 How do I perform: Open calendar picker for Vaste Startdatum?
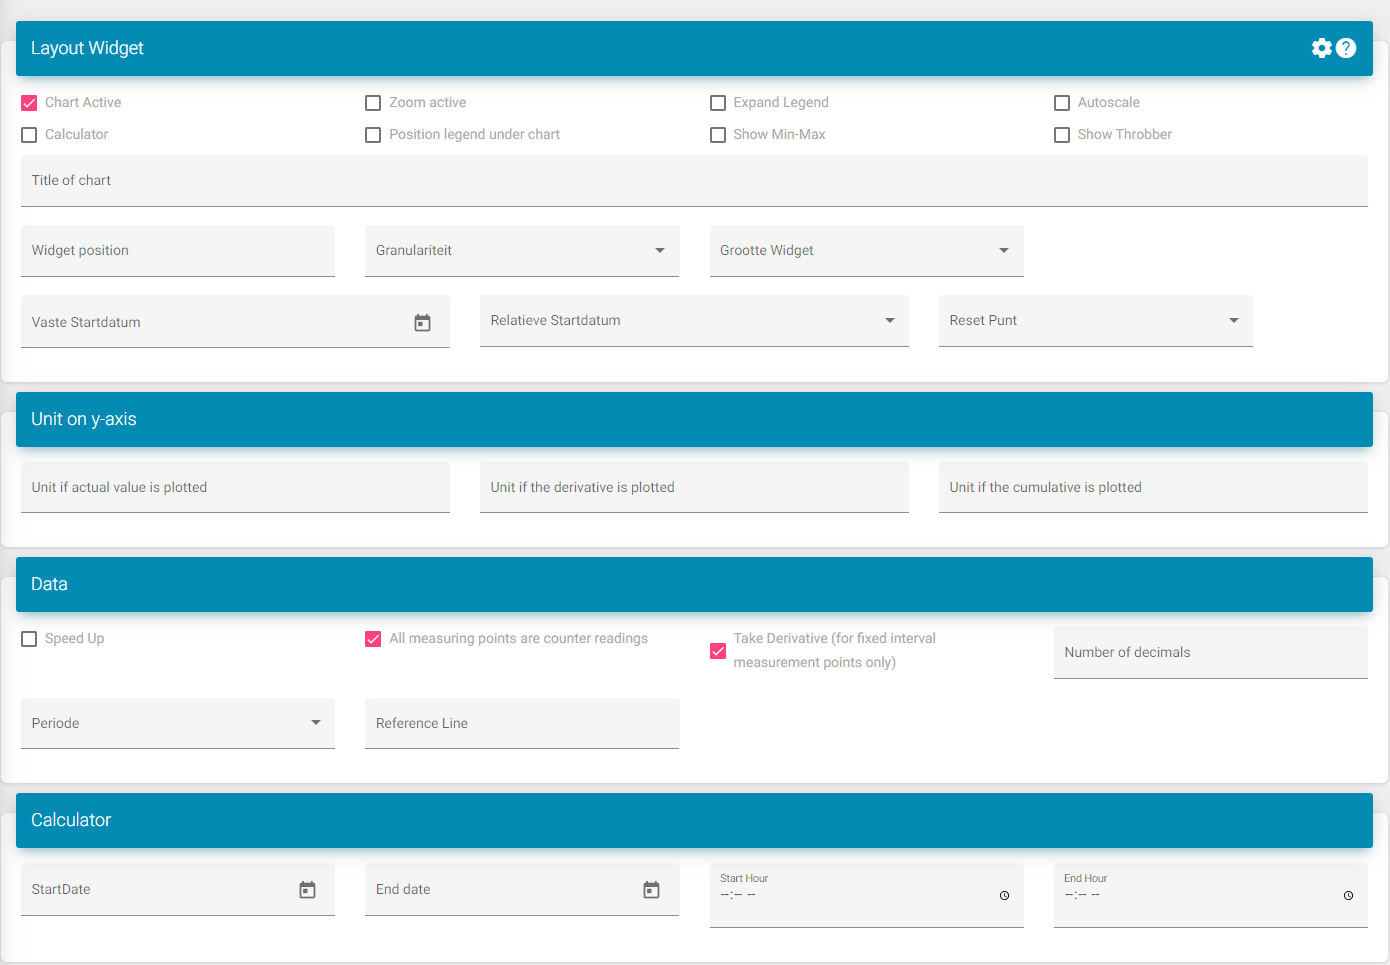pos(422,322)
